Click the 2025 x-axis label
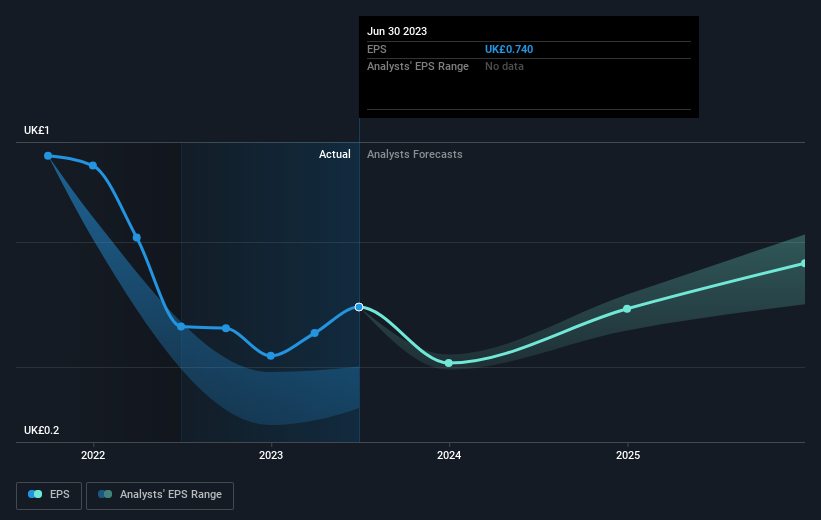This screenshot has height=520, width=821. click(628, 455)
